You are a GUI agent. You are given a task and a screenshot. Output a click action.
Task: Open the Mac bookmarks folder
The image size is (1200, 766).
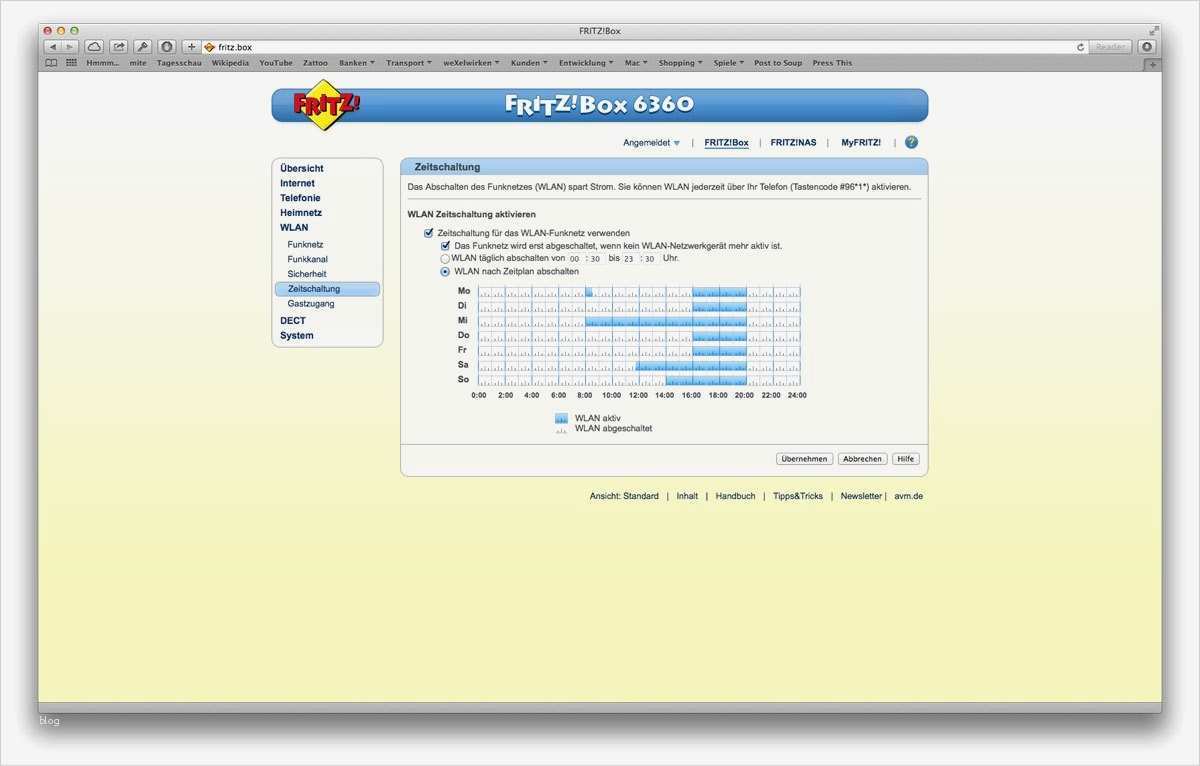click(x=636, y=63)
